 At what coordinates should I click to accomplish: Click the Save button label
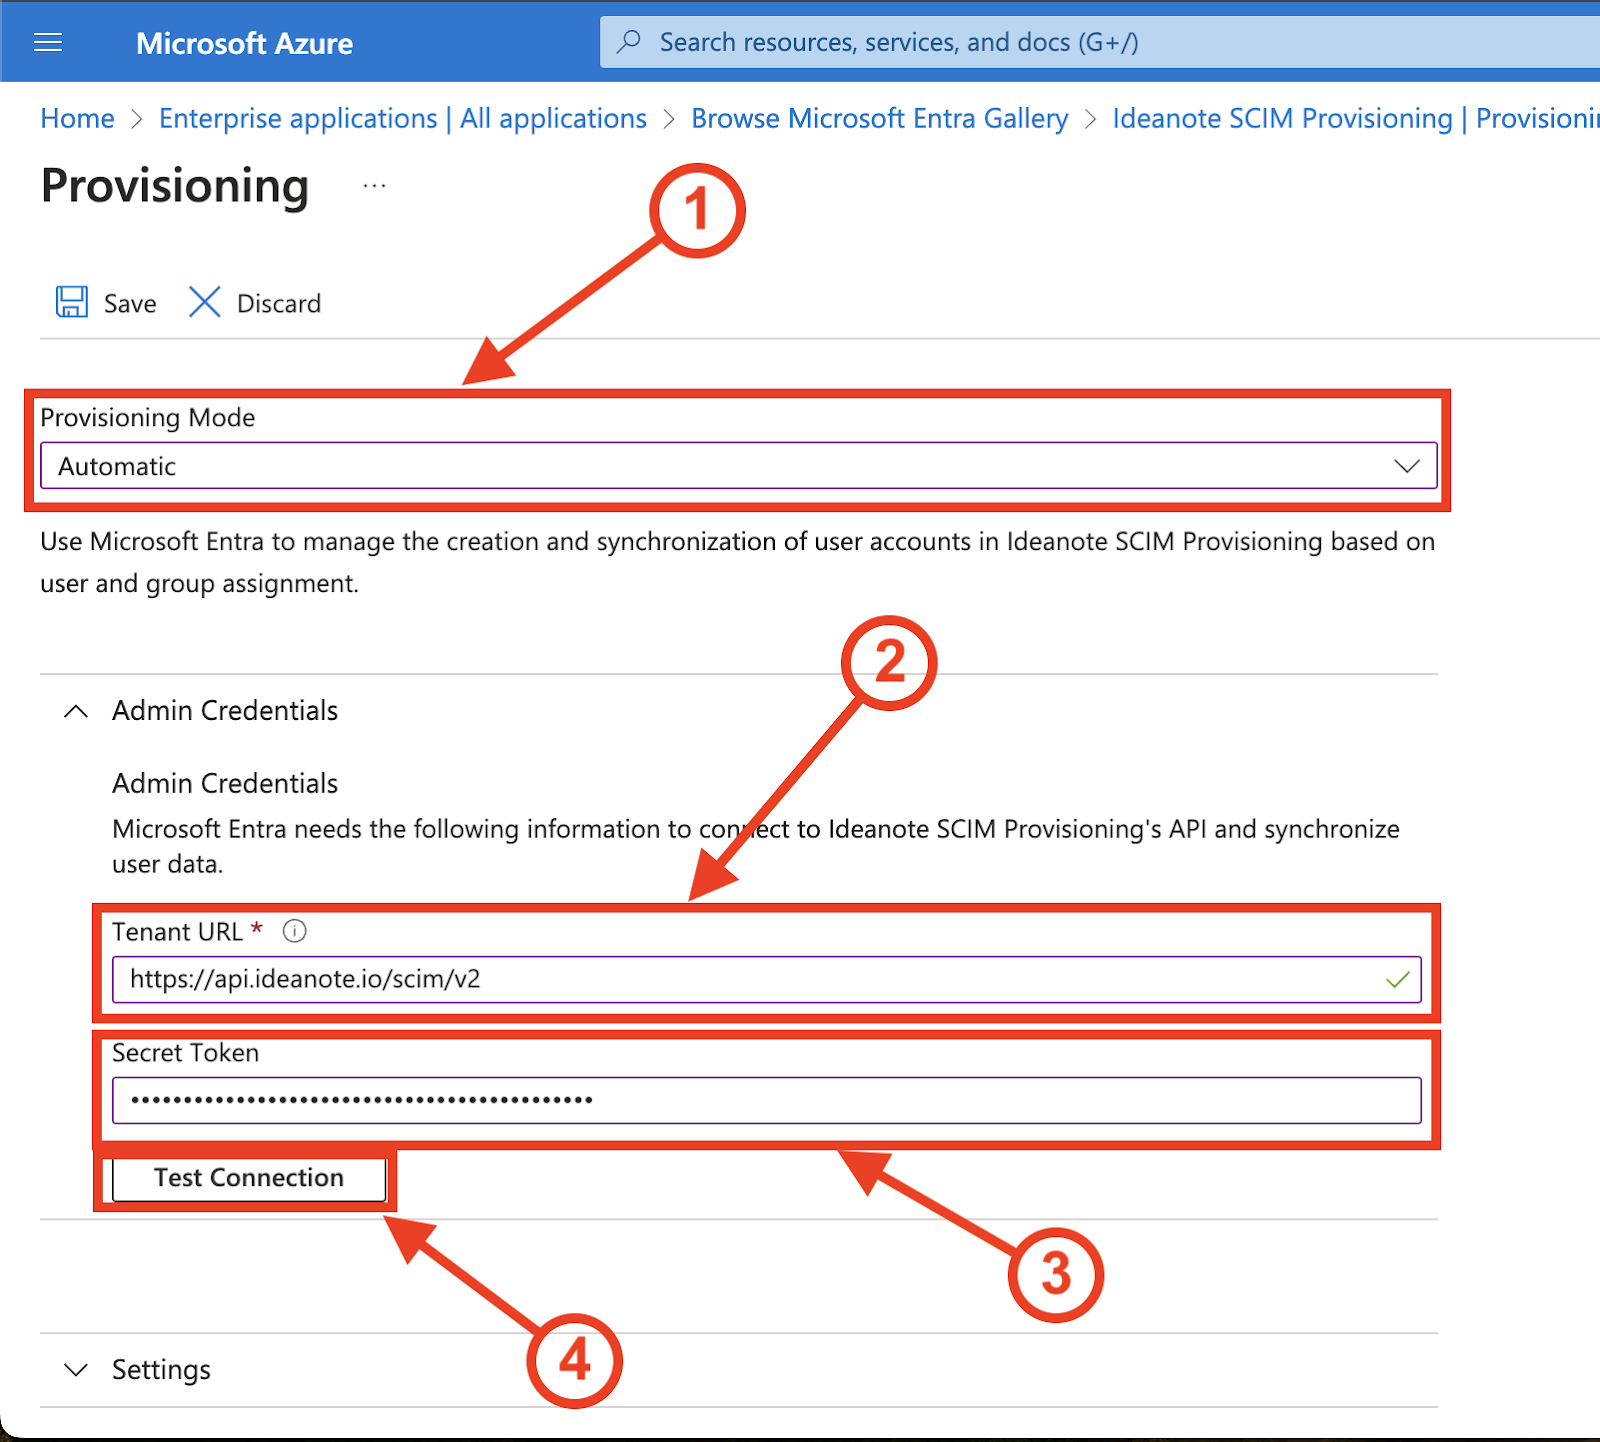(130, 303)
